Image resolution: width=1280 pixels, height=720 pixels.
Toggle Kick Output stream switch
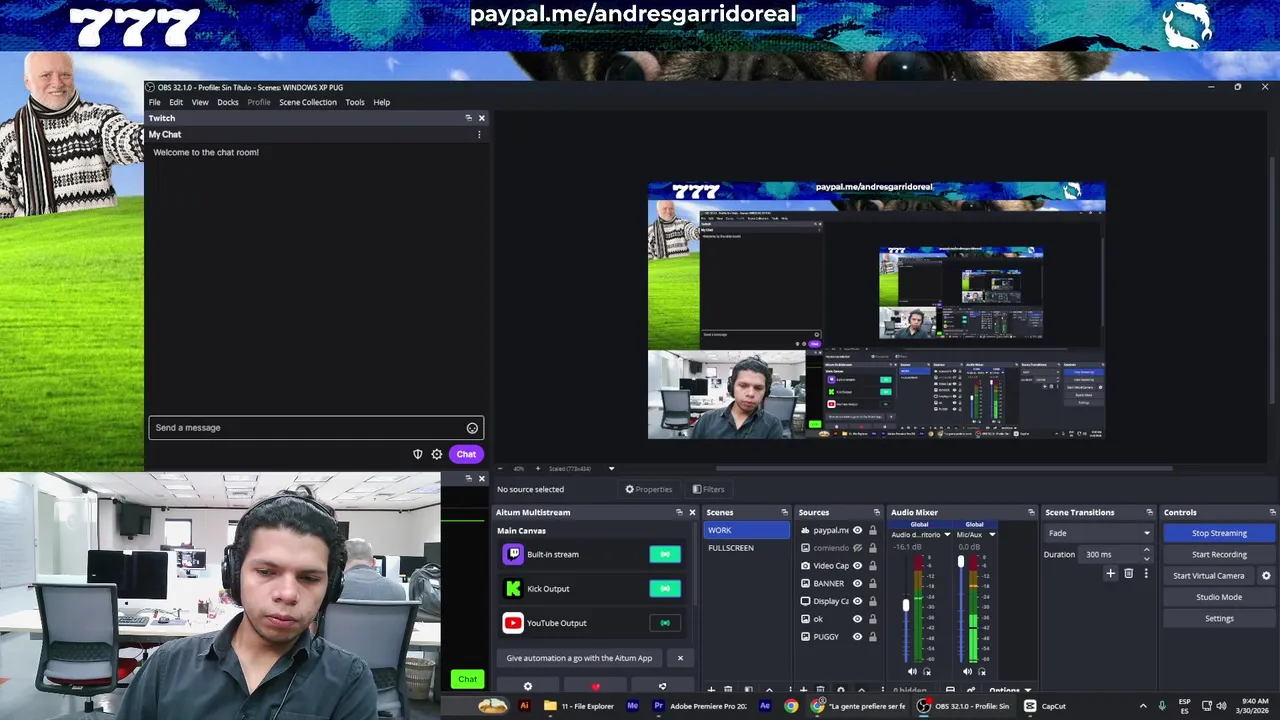(665, 589)
